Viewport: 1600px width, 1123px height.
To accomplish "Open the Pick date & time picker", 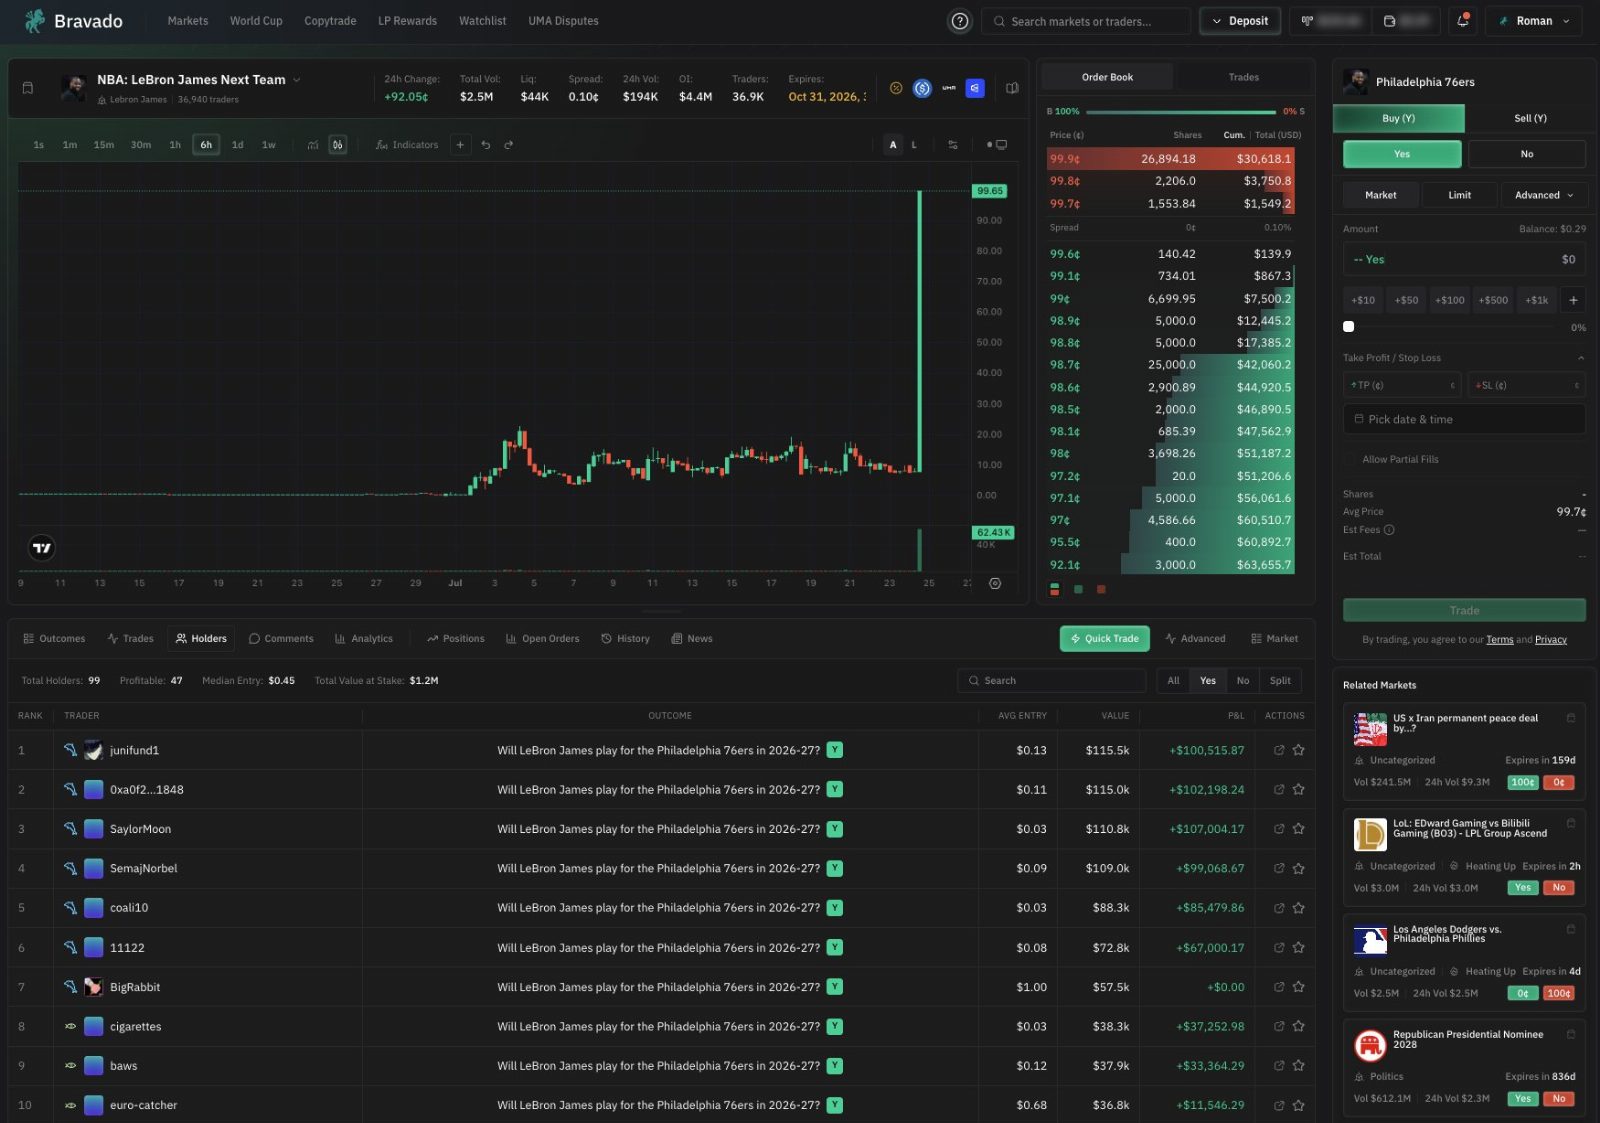I will [1464, 420].
